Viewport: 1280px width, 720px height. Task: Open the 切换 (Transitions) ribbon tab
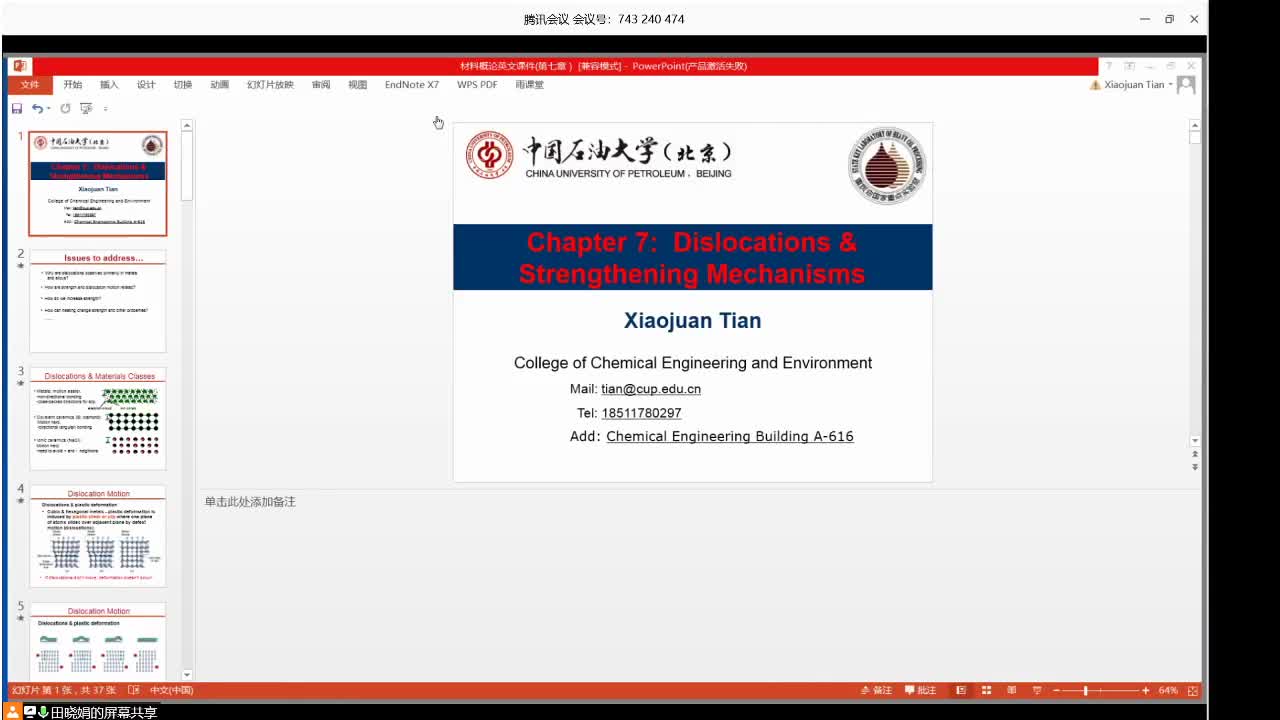pos(183,85)
